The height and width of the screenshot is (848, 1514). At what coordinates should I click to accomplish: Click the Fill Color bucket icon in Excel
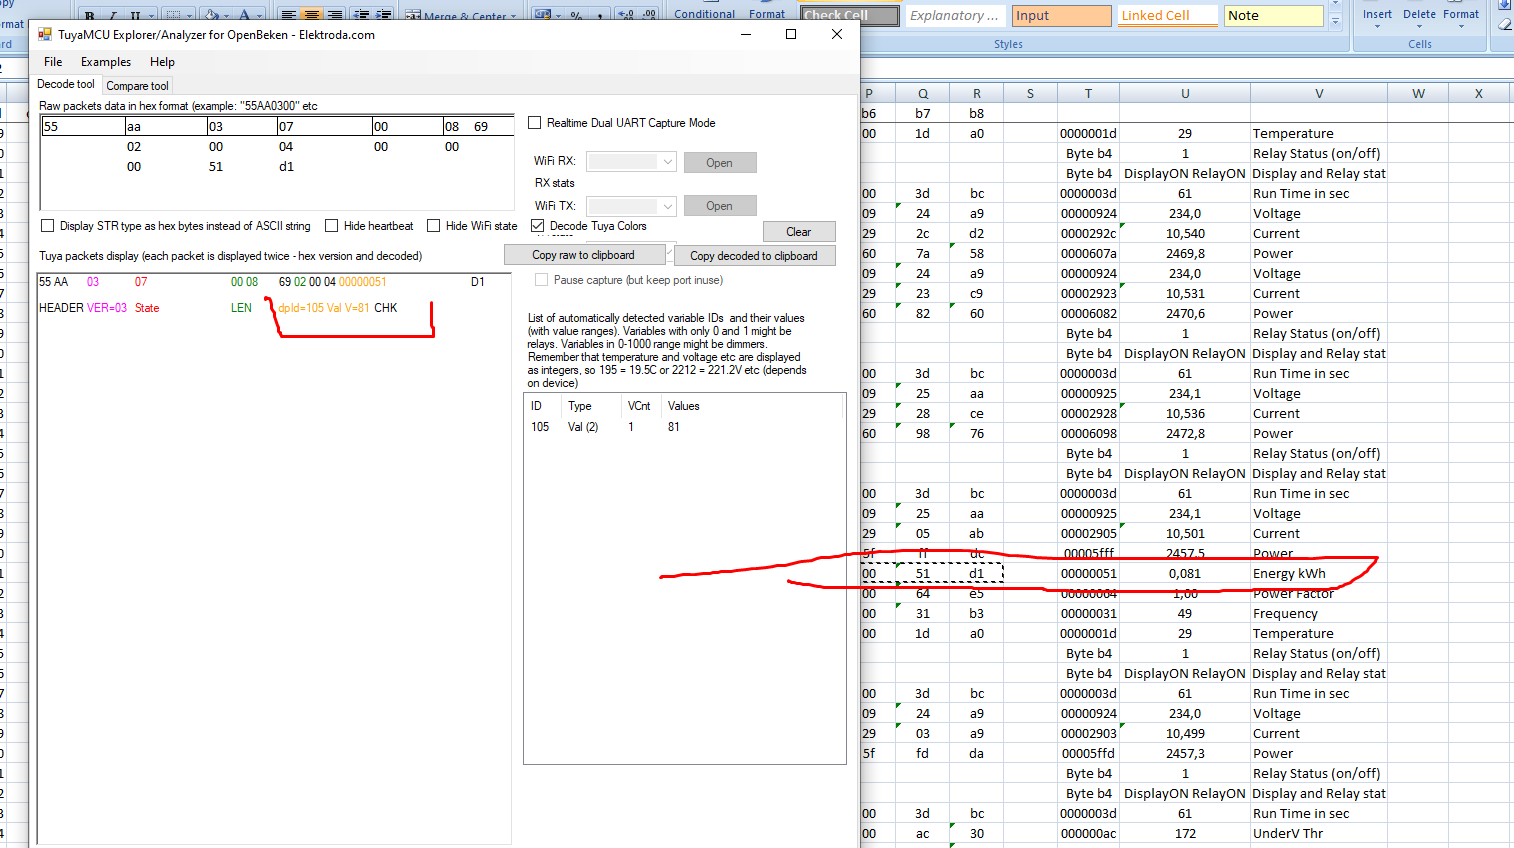pyautogui.click(x=211, y=16)
